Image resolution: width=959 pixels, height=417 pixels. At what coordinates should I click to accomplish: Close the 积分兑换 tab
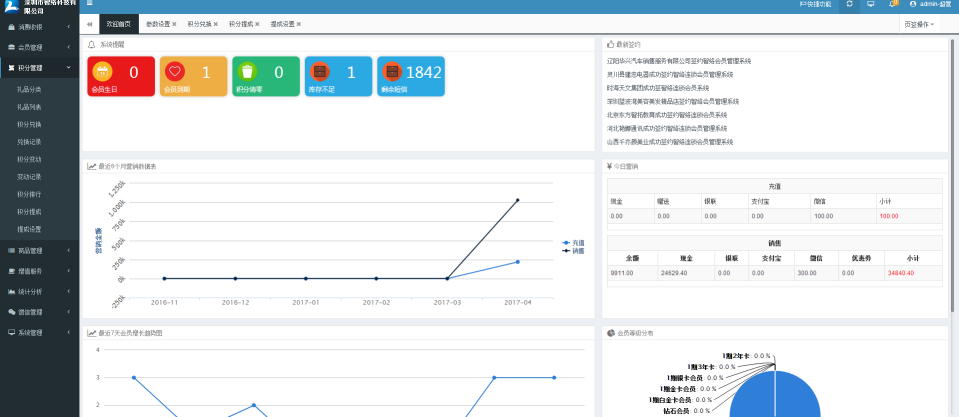click(x=216, y=23)
